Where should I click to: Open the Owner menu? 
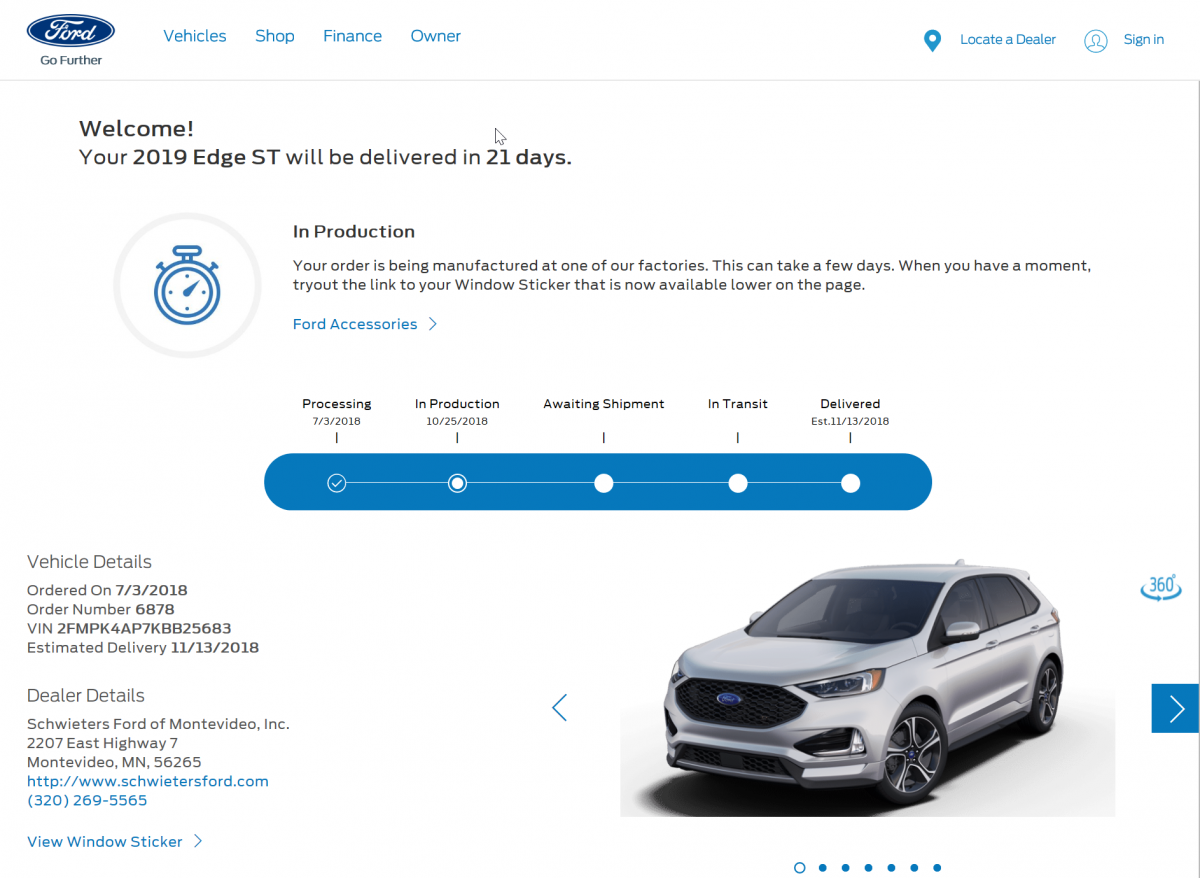click(436, 36)
